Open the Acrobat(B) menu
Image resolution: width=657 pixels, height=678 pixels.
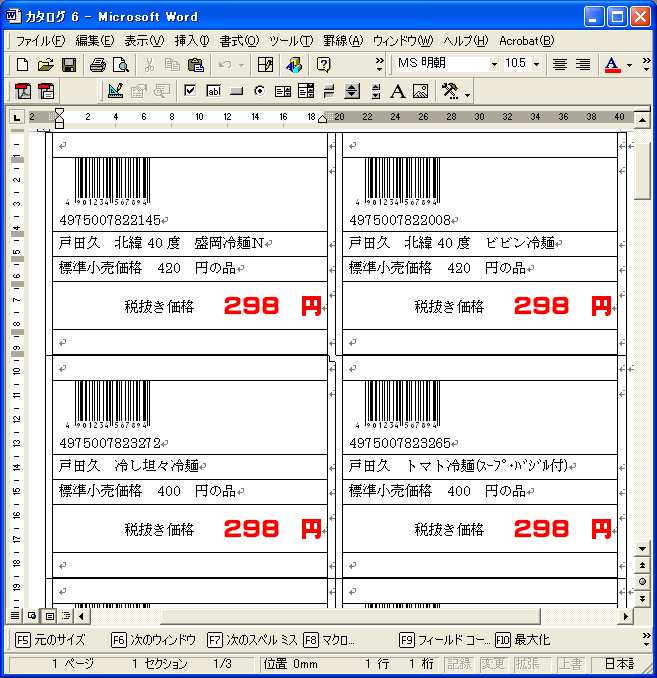(526, 41)
